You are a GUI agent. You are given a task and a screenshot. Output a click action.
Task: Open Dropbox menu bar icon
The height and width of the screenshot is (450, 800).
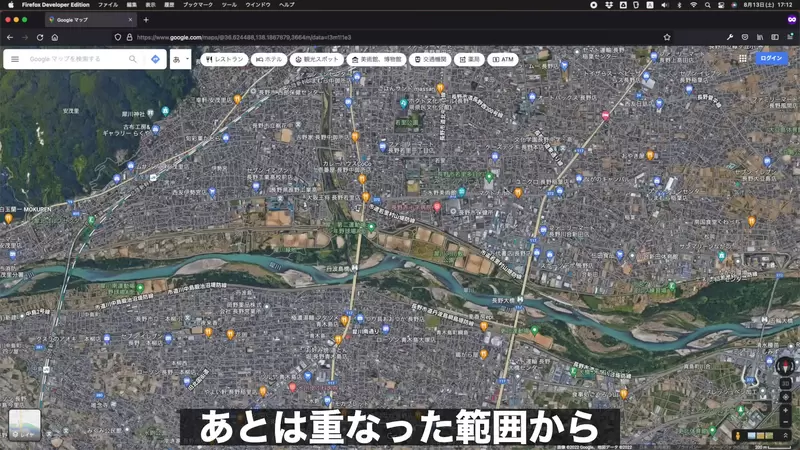coord(609,5)
